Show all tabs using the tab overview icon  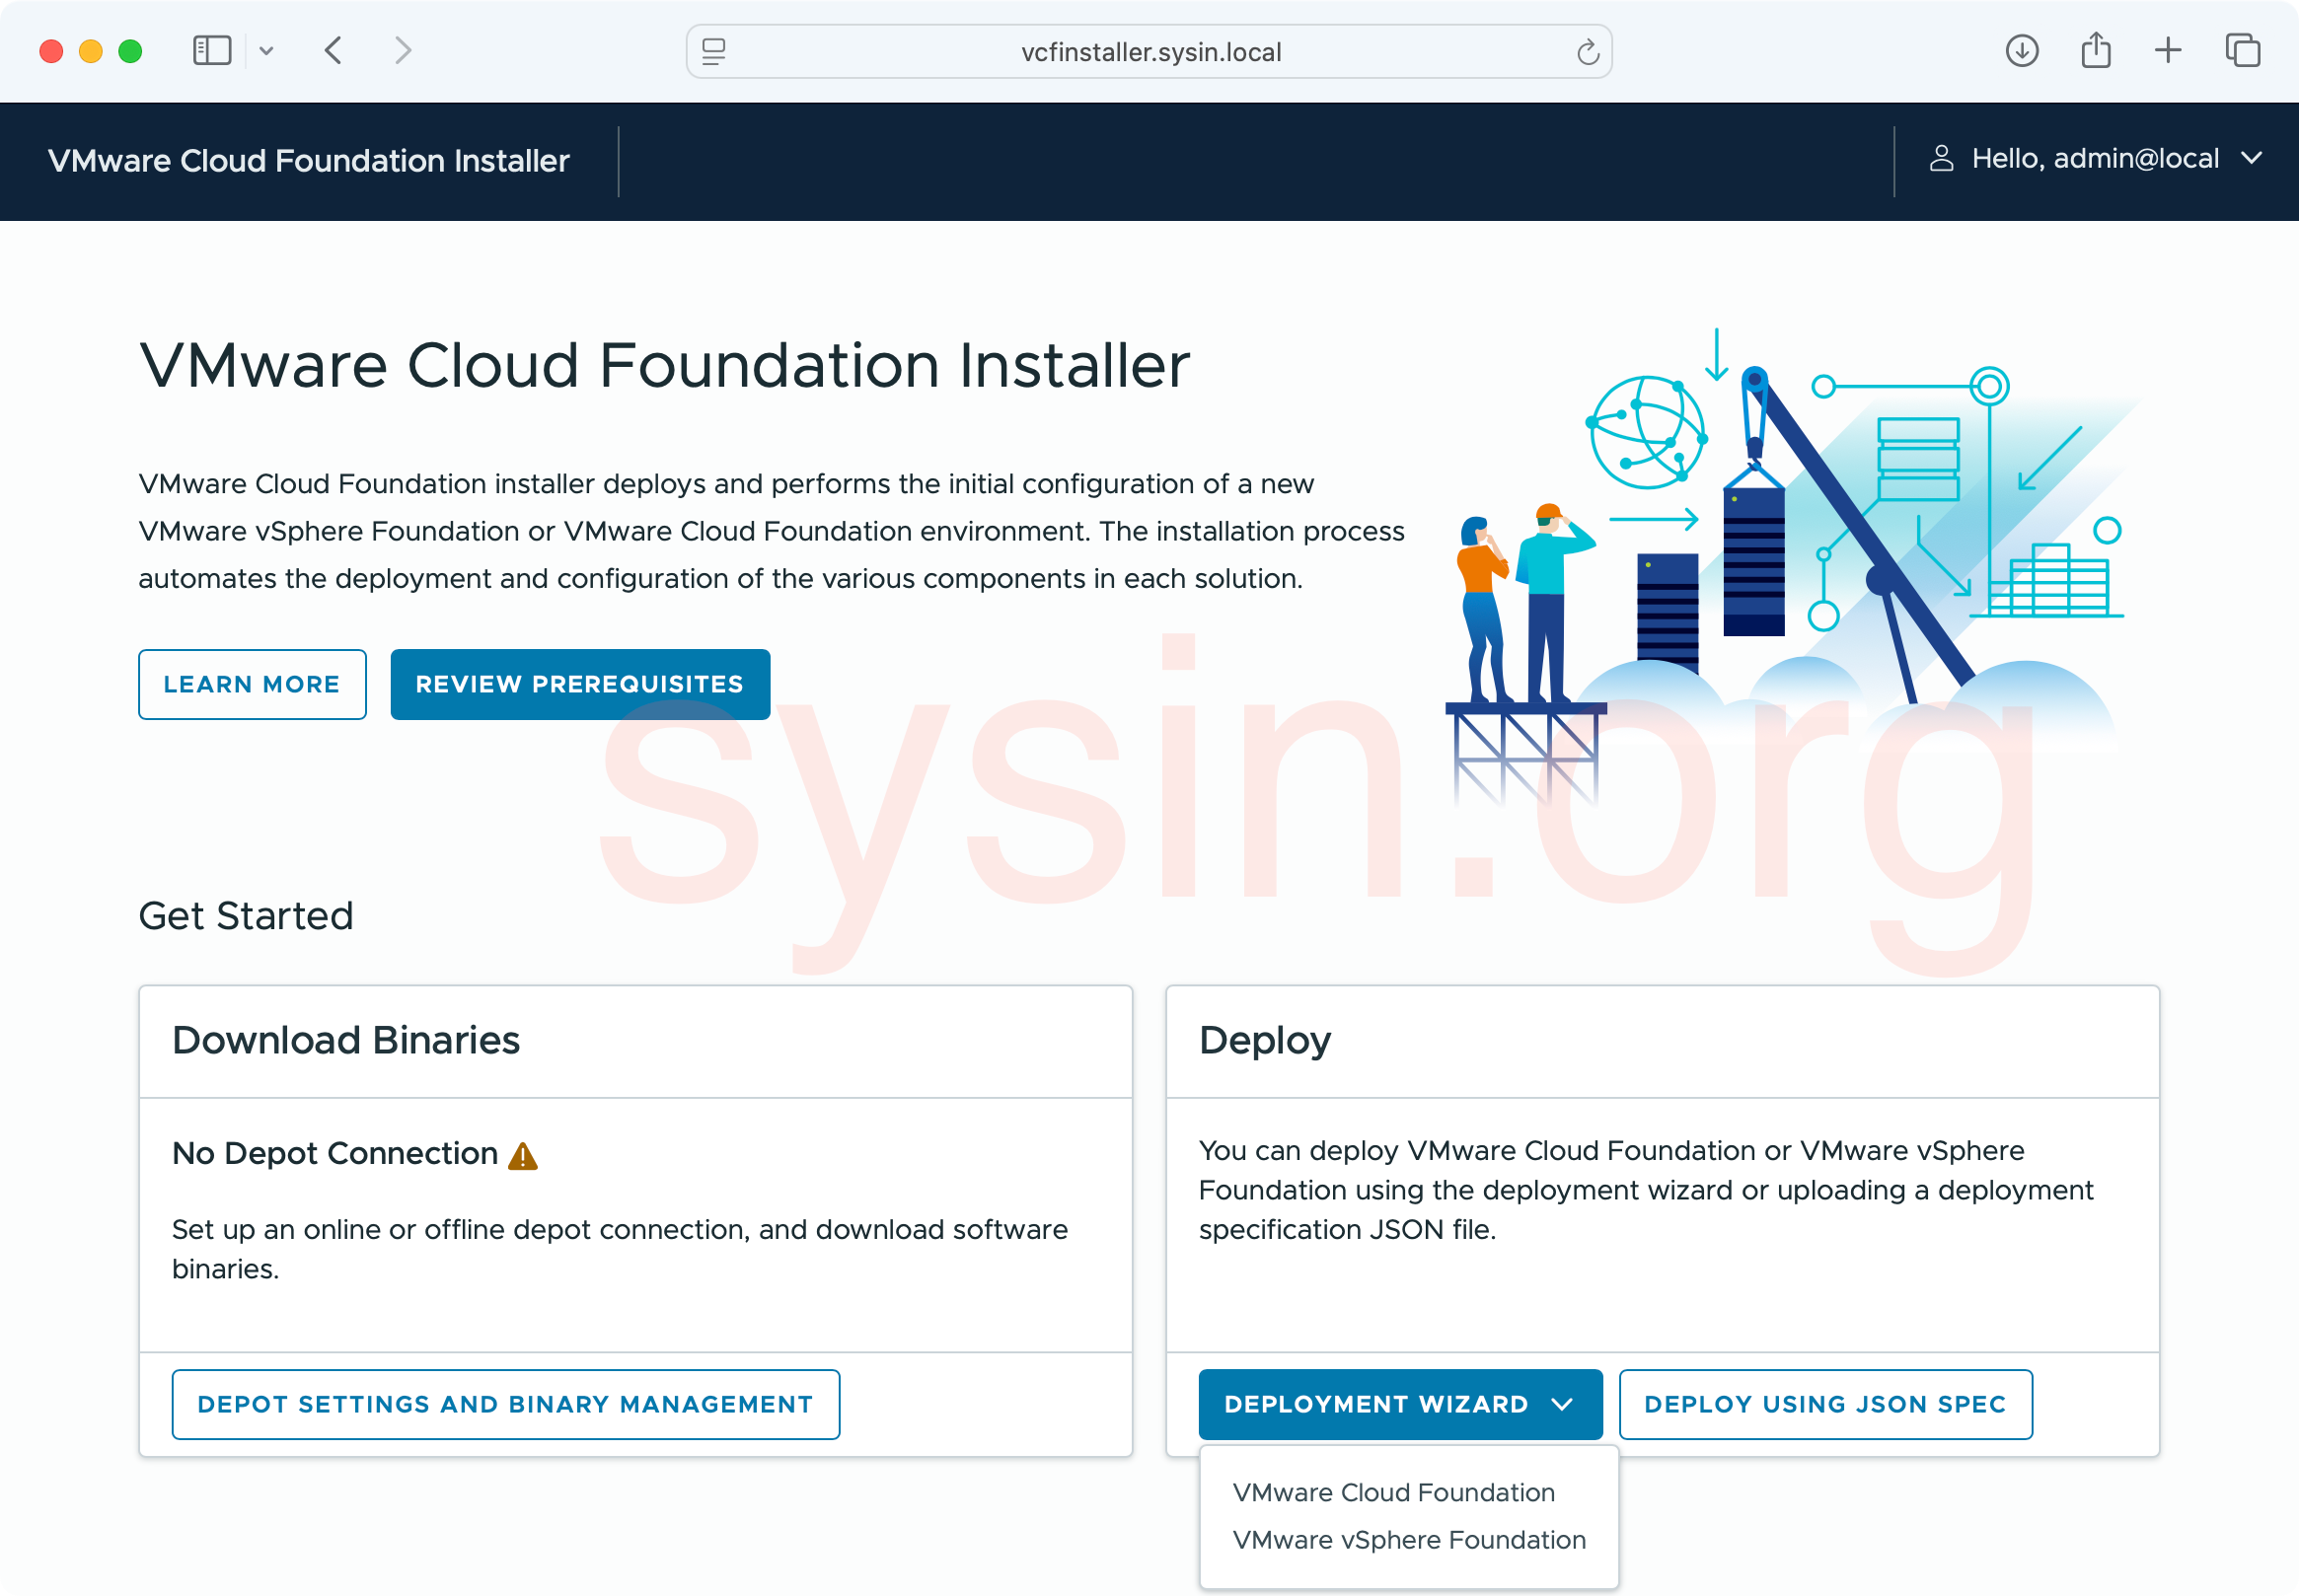point(2243,50)
